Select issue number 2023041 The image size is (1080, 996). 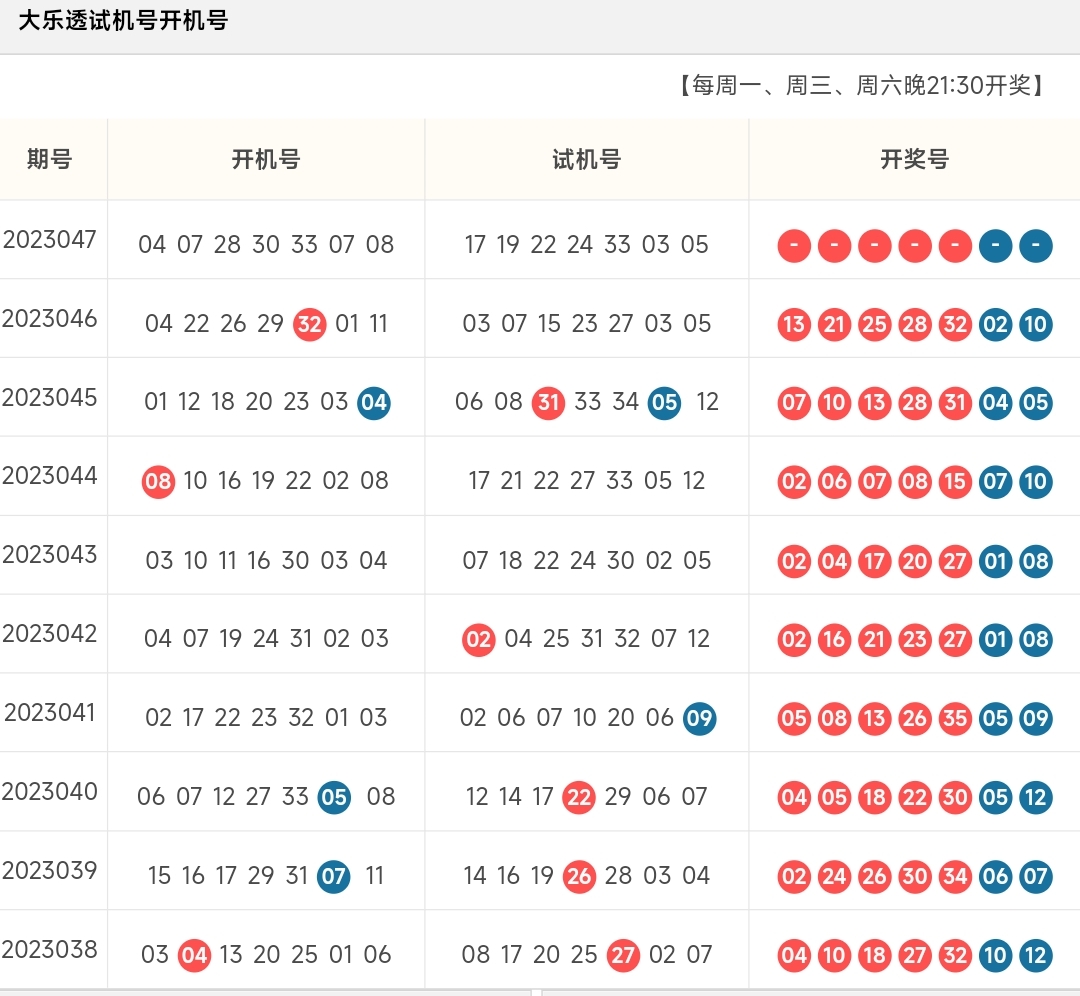50,712
